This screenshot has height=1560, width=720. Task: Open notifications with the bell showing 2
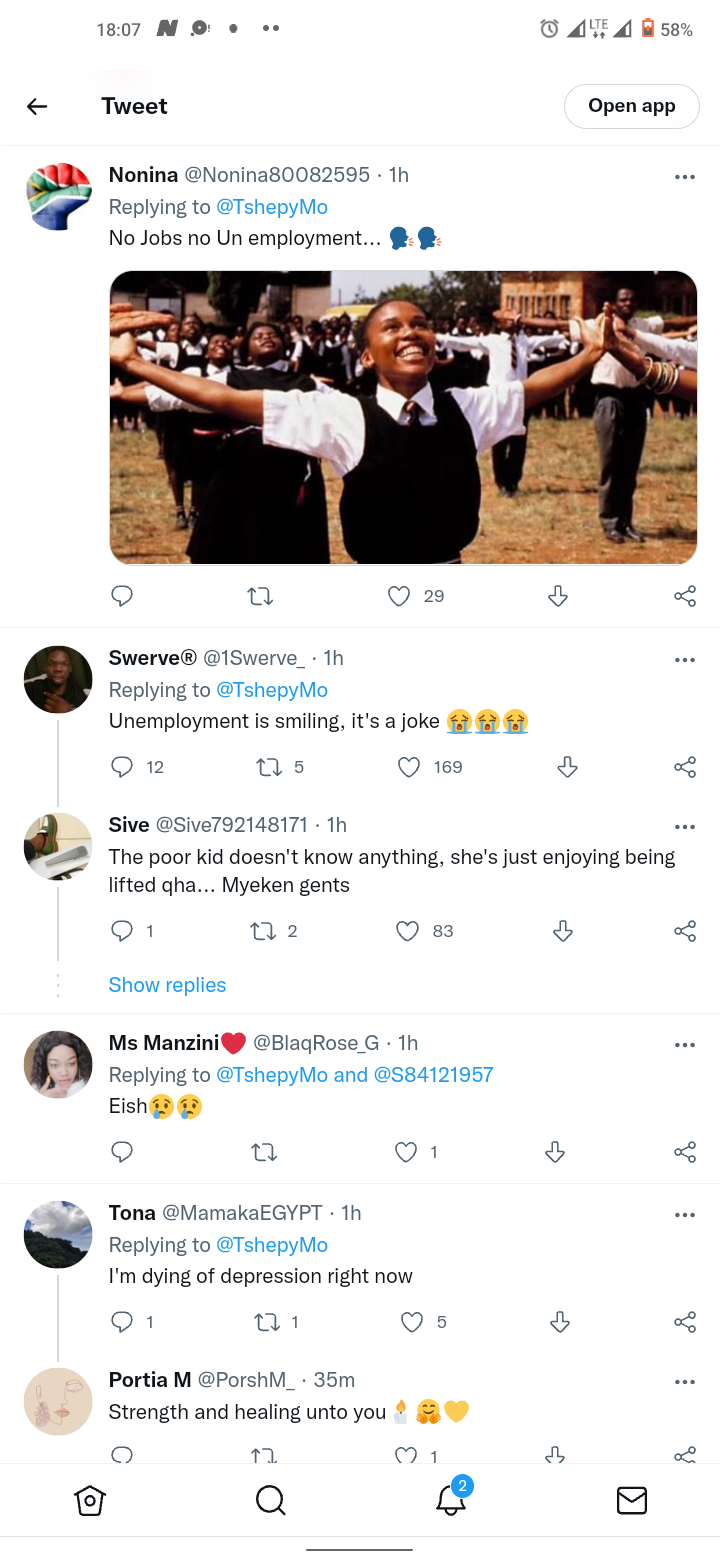click(451, 1498)
